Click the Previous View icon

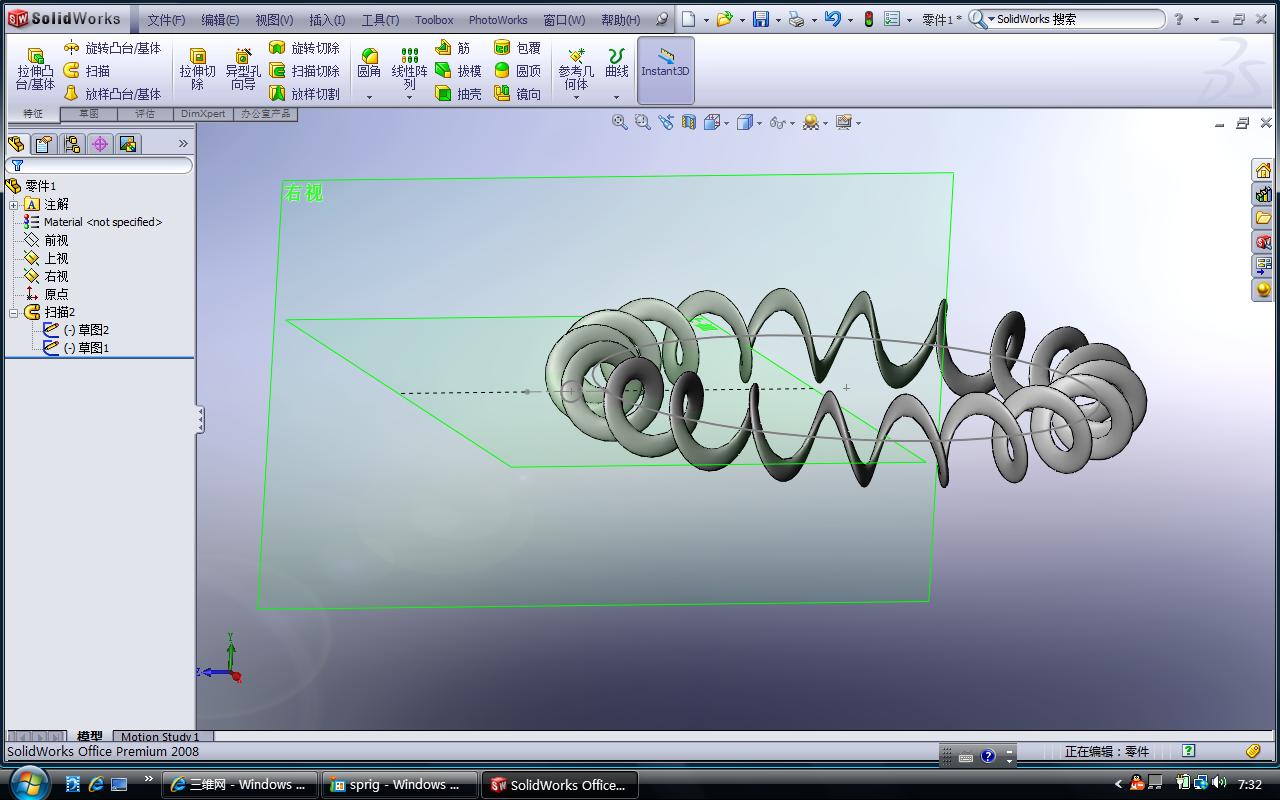pos(666,122)
